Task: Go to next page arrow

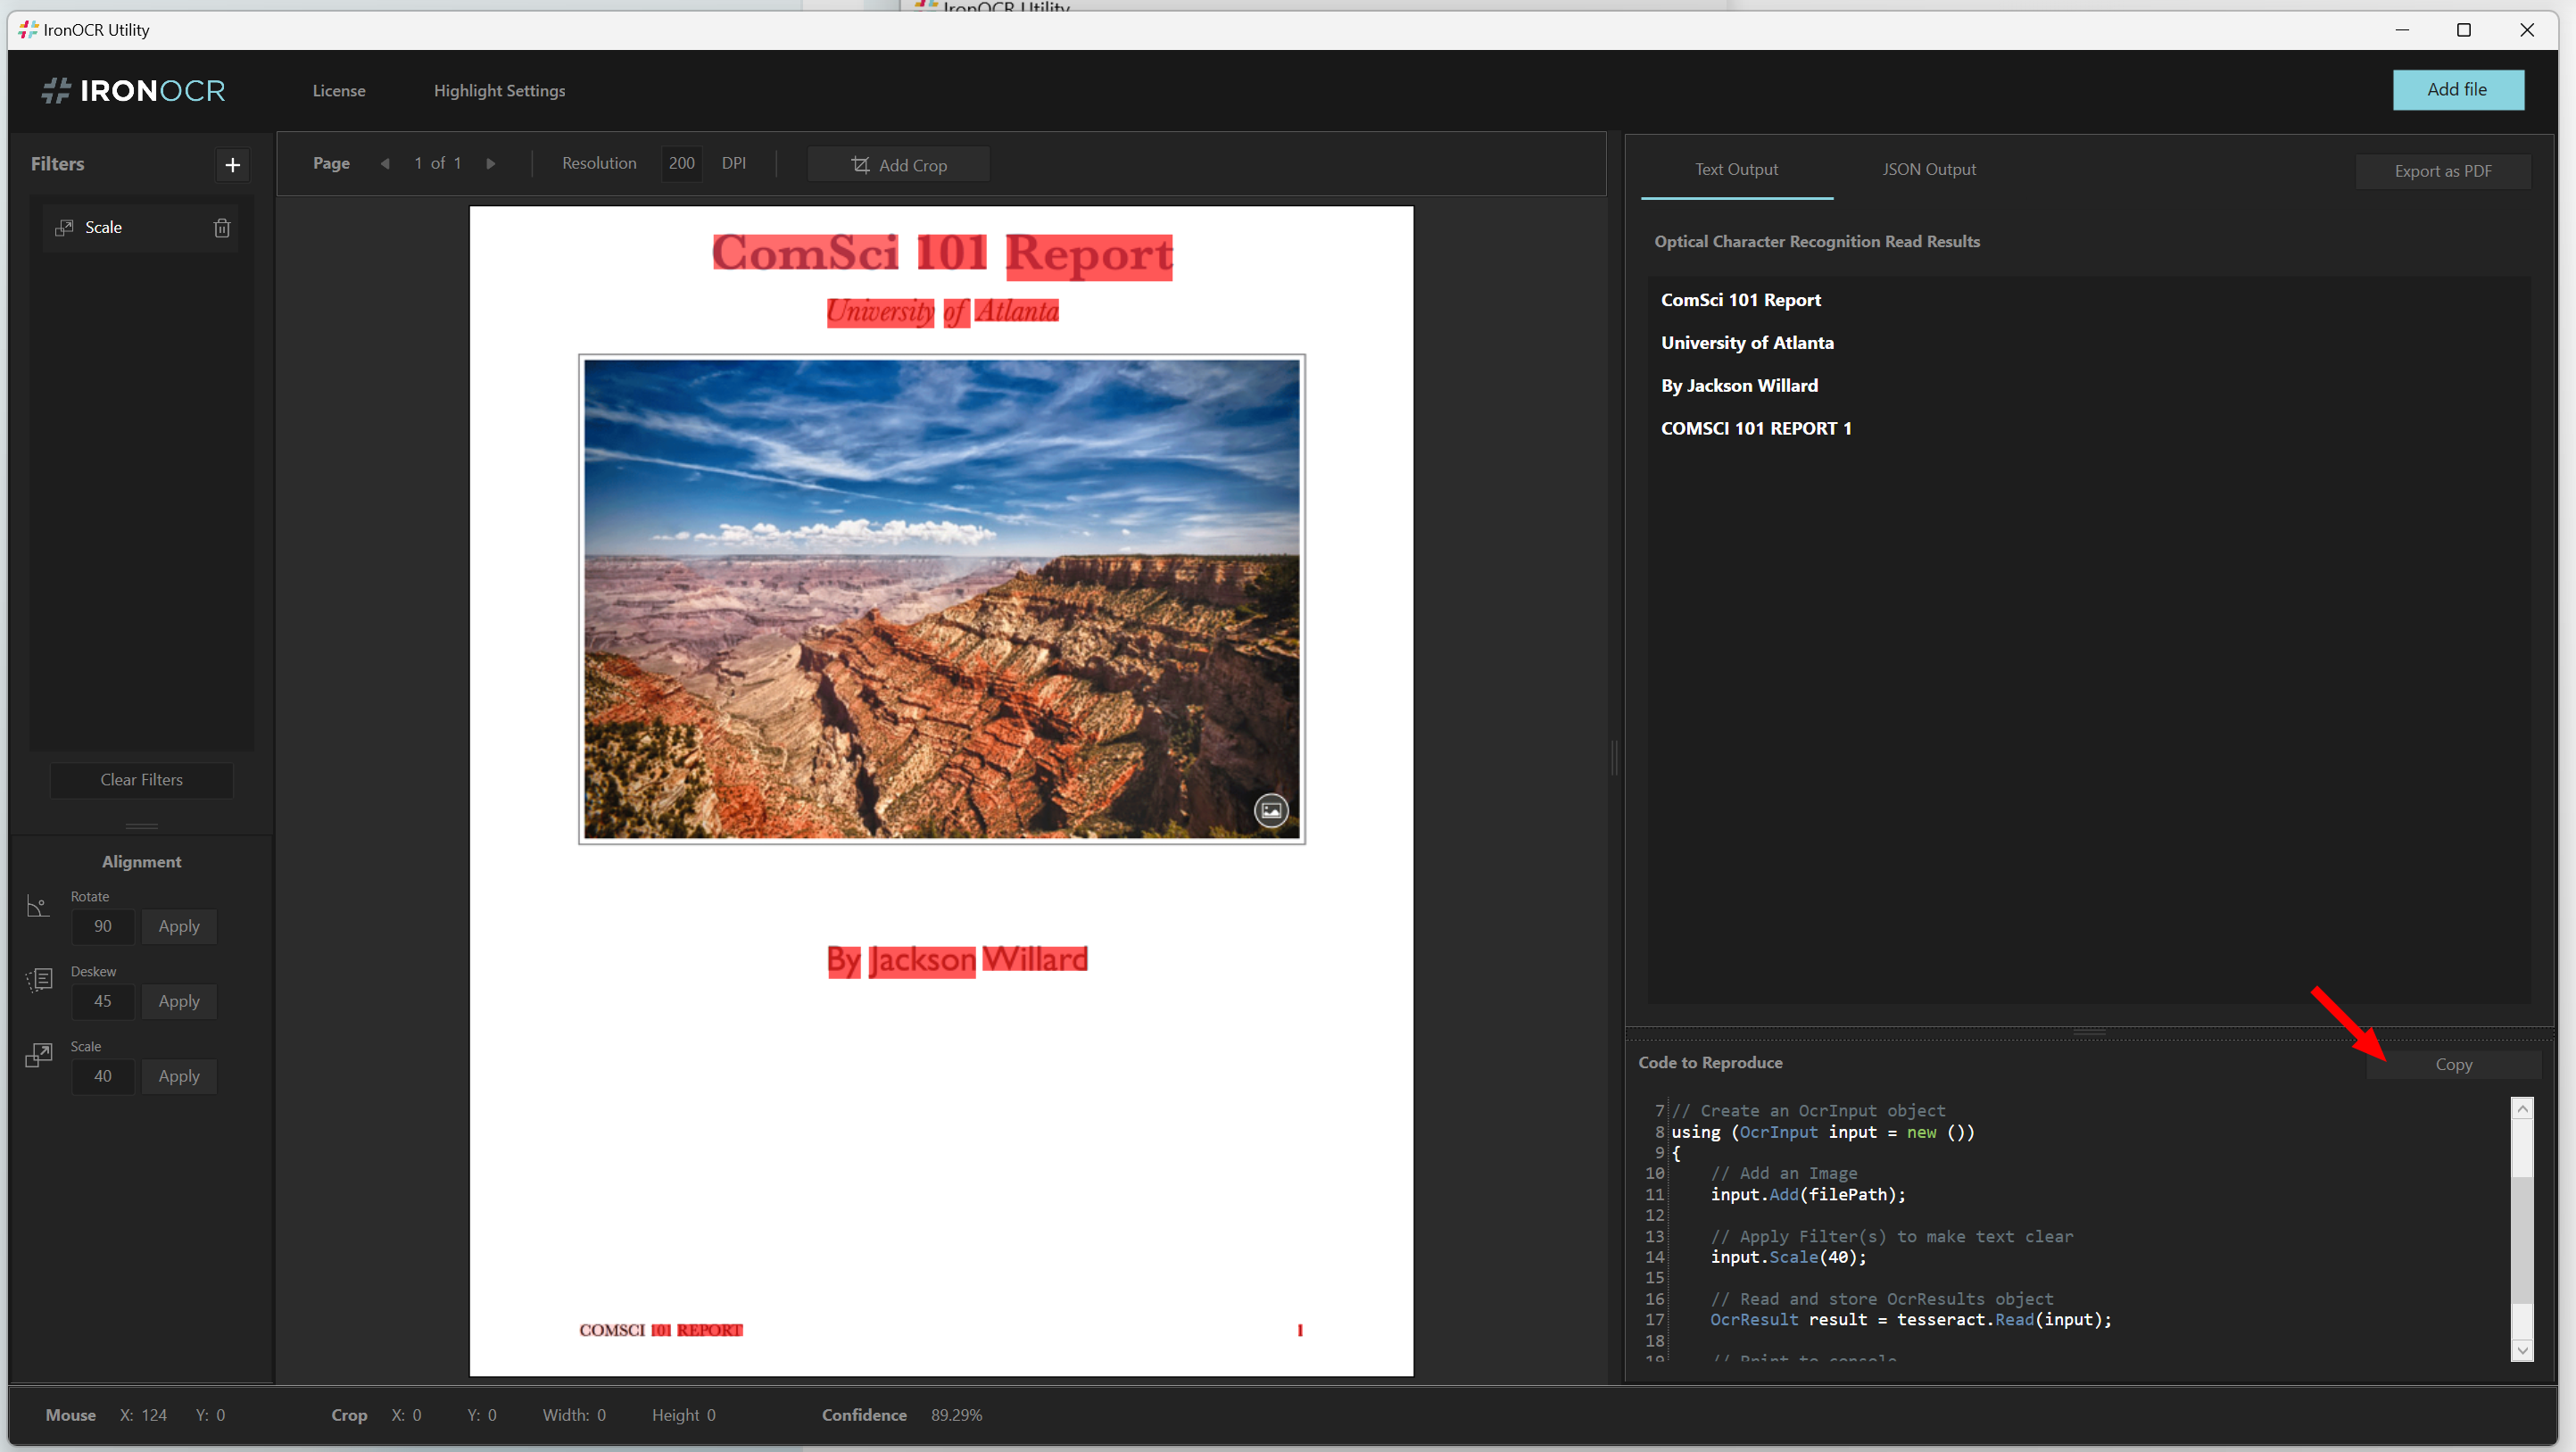Action: [x=490, y=164]
